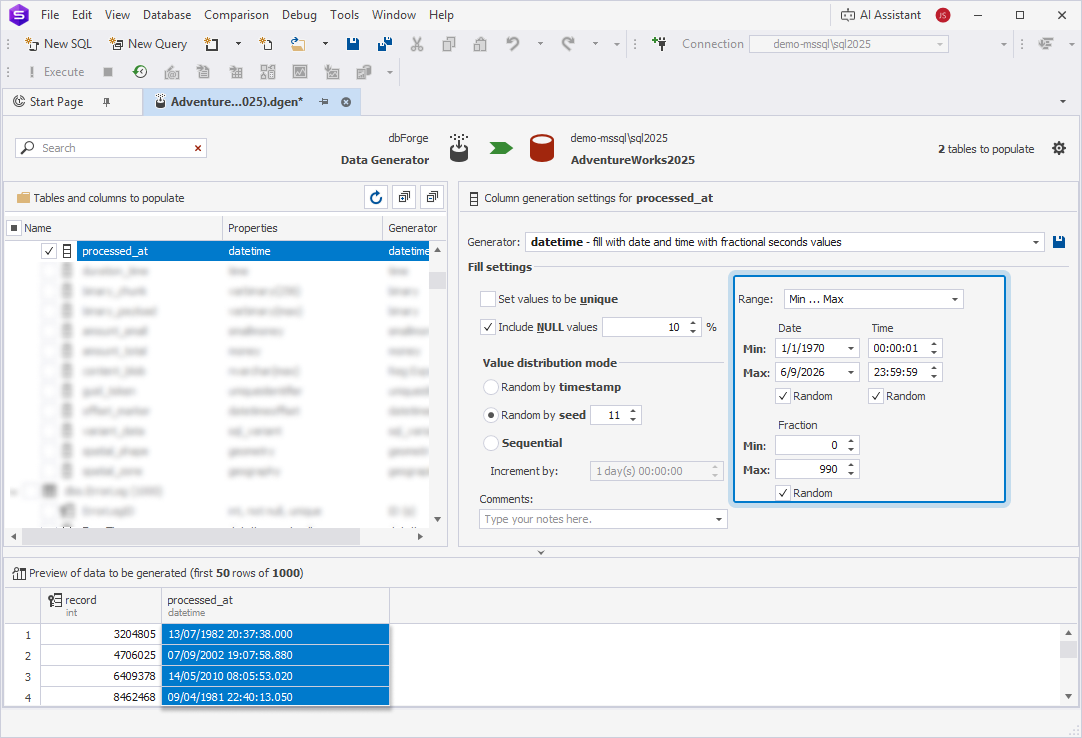Open the Max date picker dropdown

(x=851, y=373)
